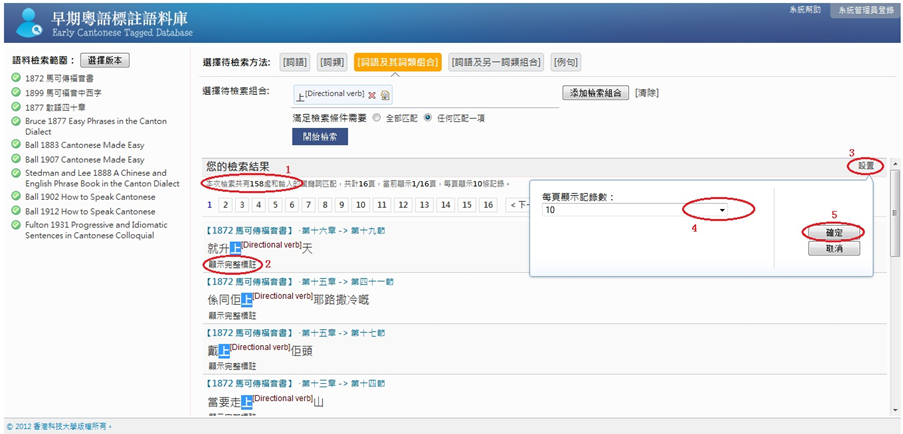The height and width of the screenshot is (434, 903).
Task: Select the 全部匹配 radio option
Action: tap(377, 117)
